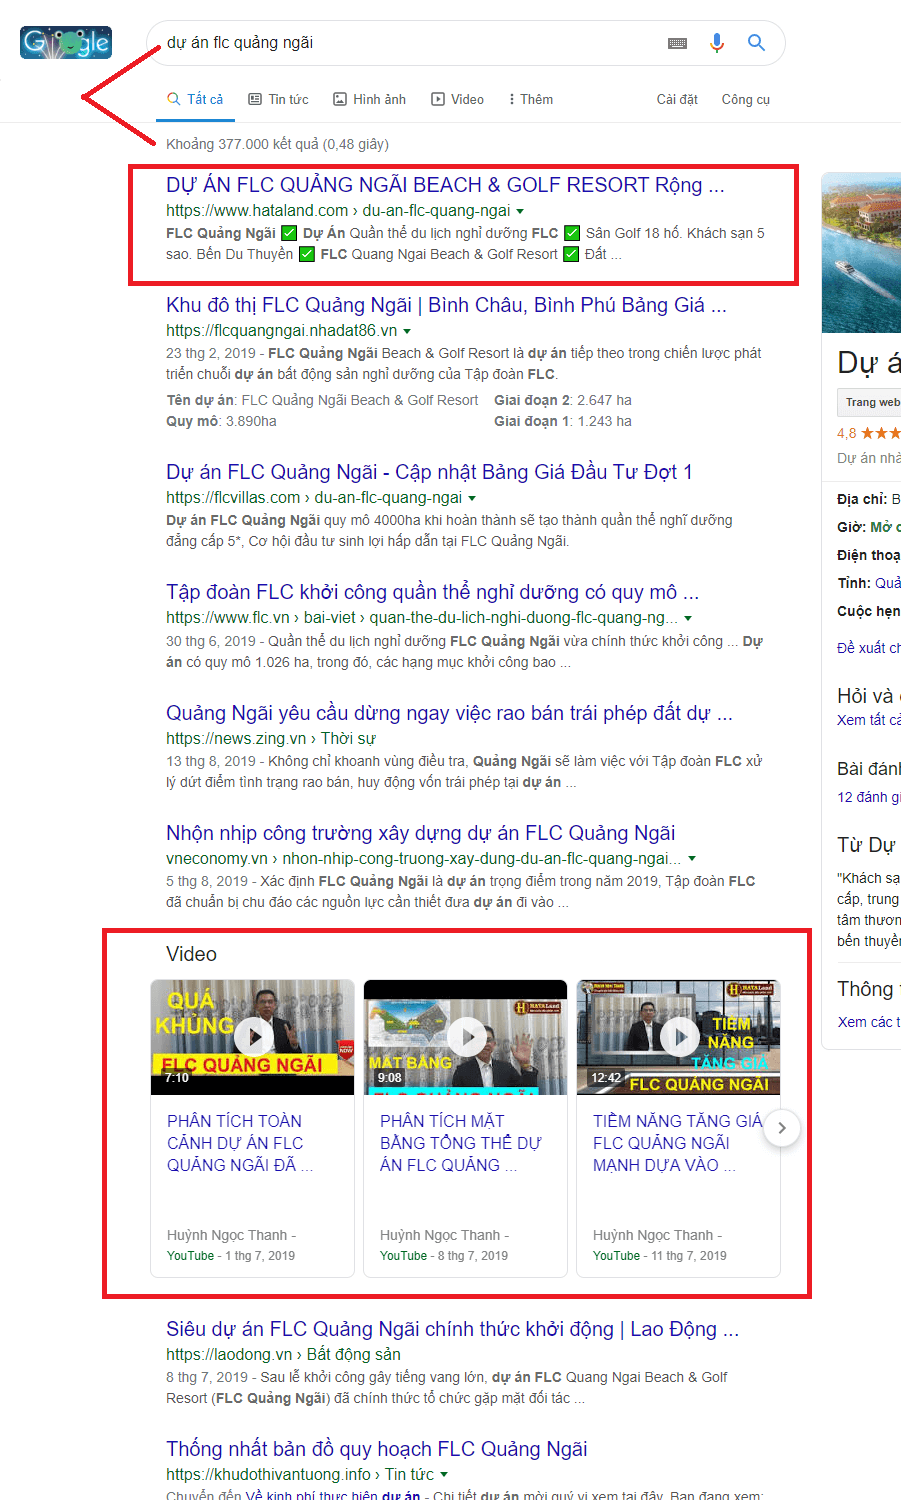Click the search query input field
Viewport: 901px width, 1500px height.
pos(400,43)
